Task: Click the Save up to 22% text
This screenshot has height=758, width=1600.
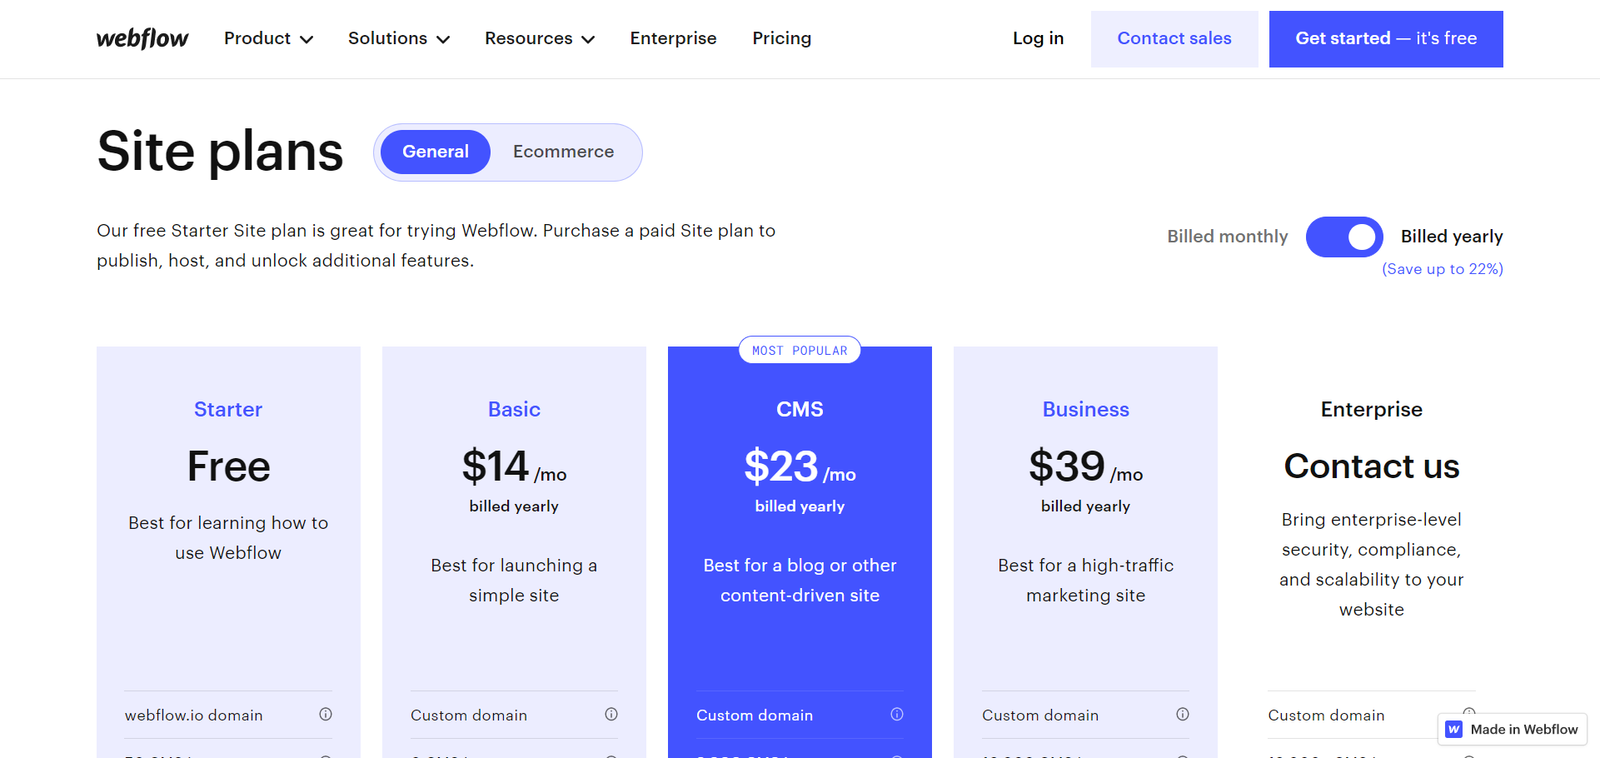Action: (1442, 269)
